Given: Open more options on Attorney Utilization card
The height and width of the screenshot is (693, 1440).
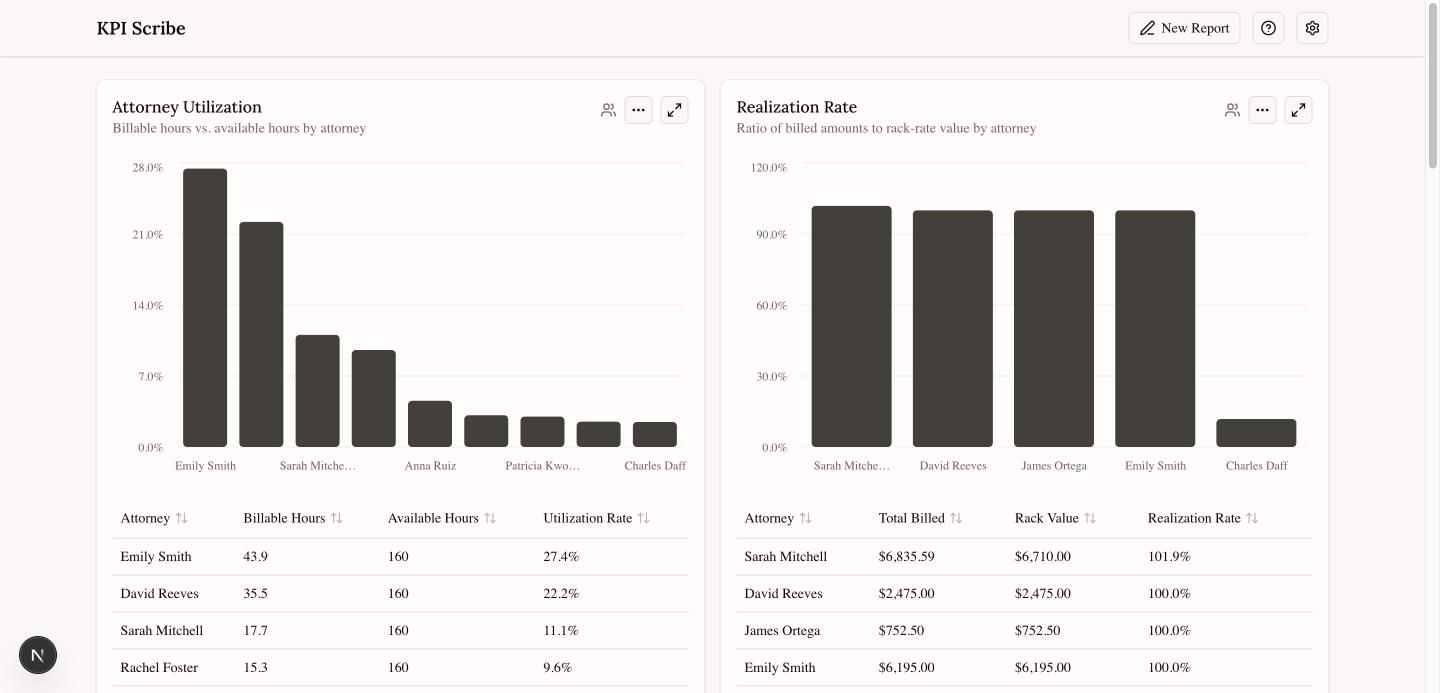Looking at the screenshot, I should [x=638, y=110].
